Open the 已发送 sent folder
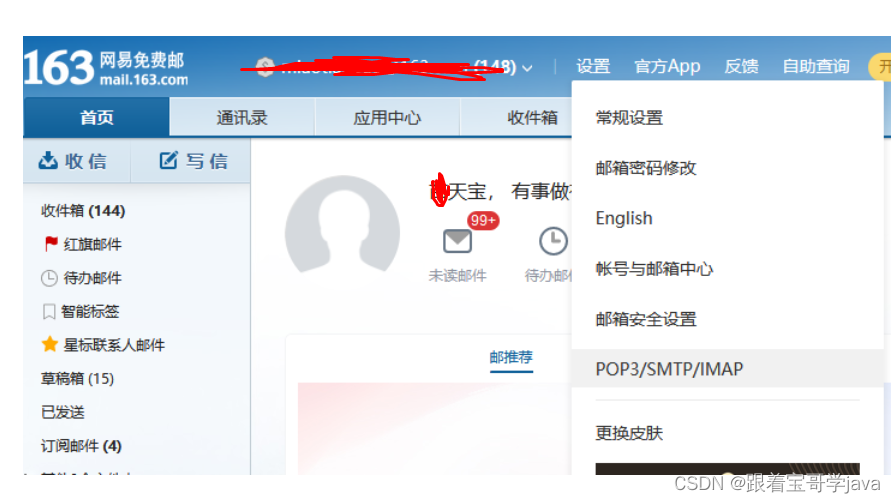This screenshot has width=895, height=503. click(x=63, y=412)
